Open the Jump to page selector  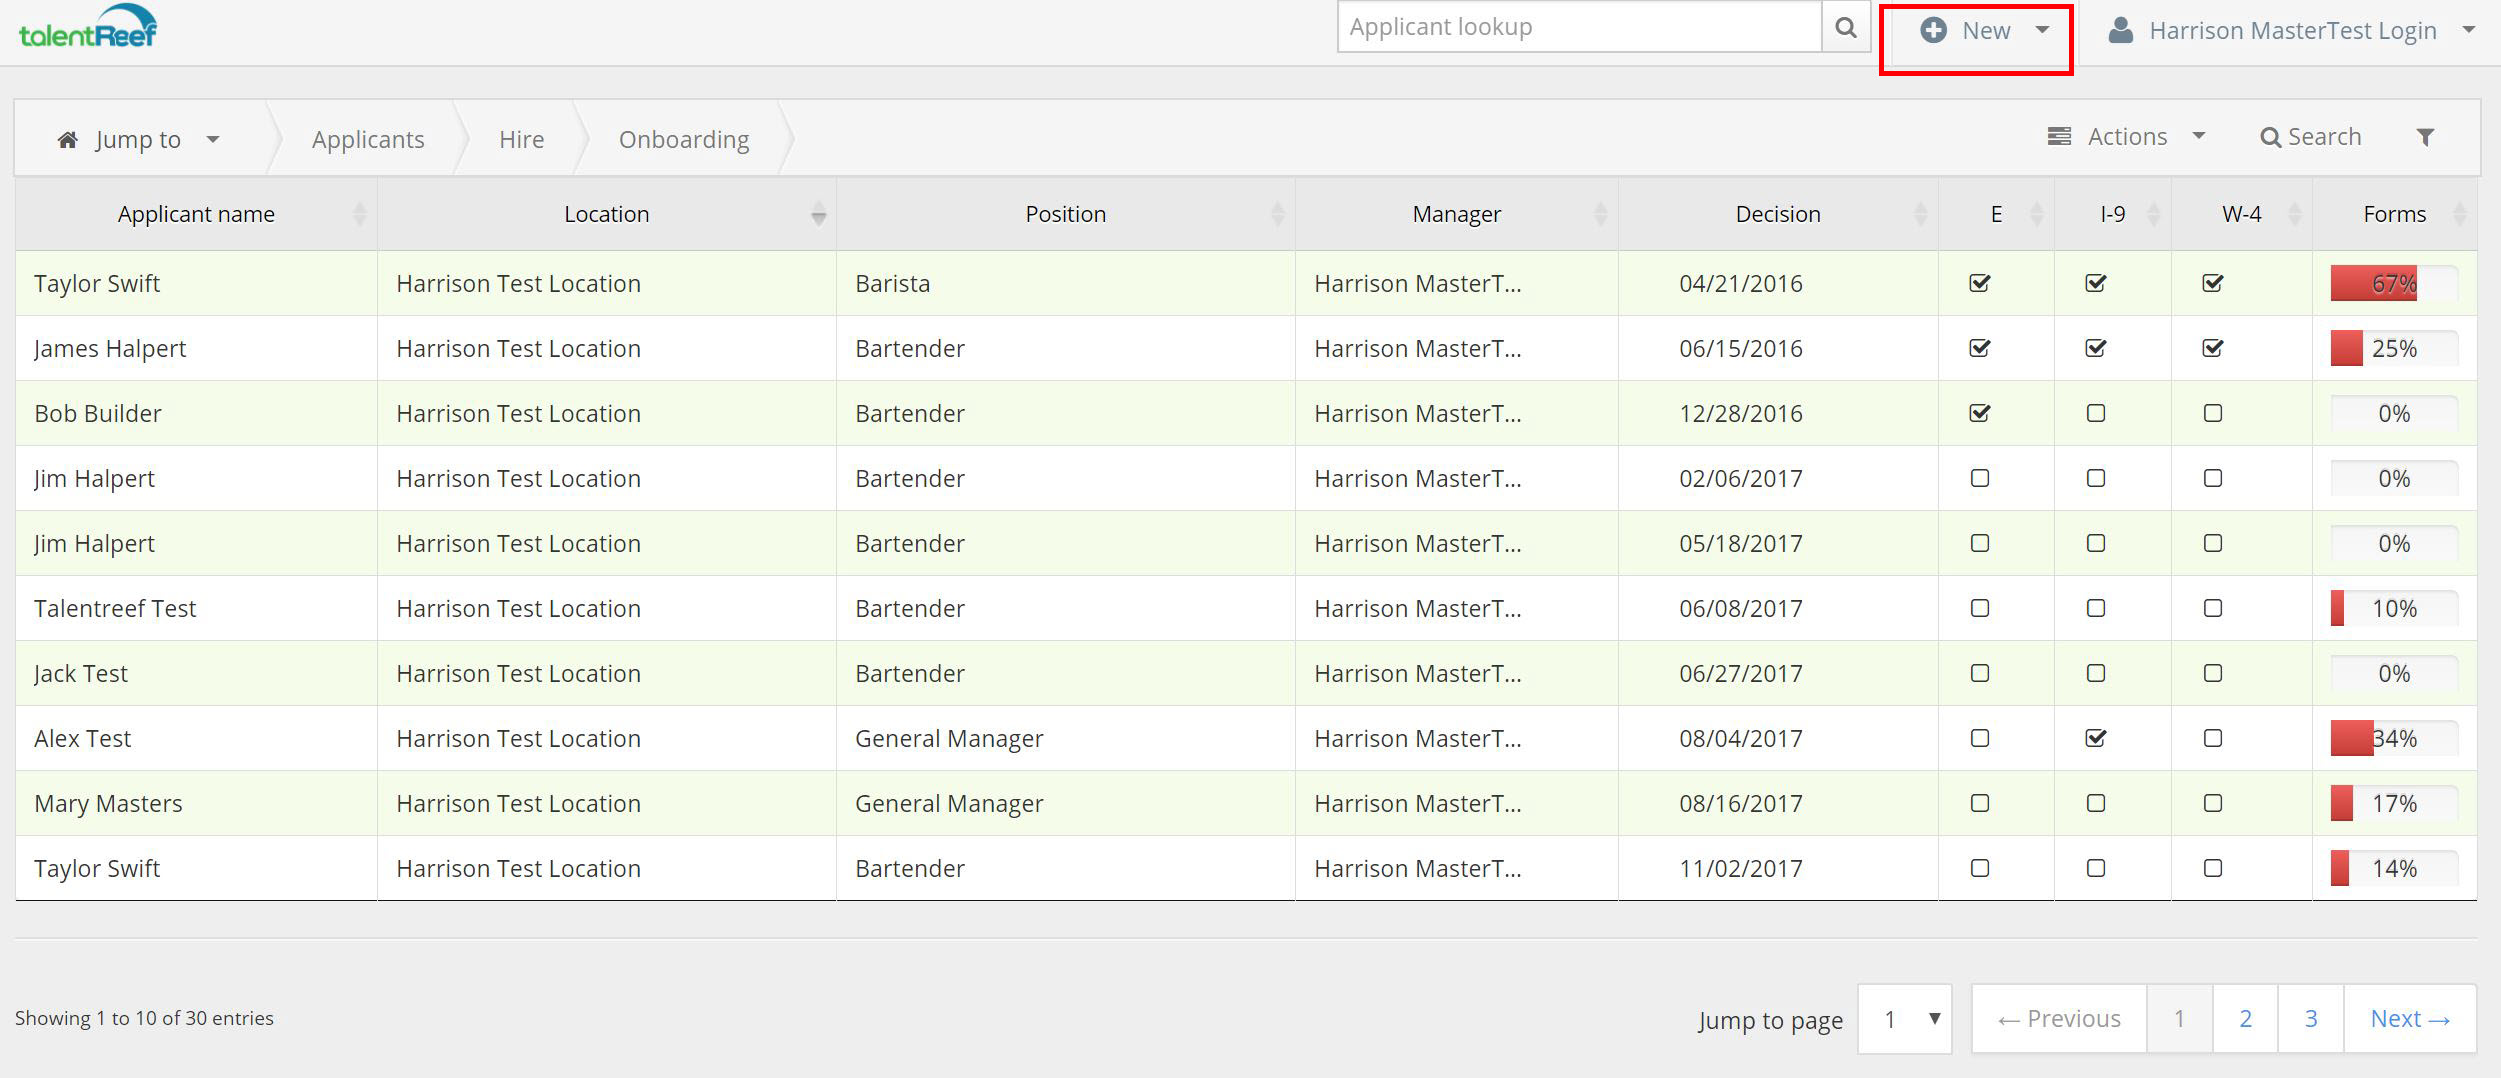coord(1904,1019)
